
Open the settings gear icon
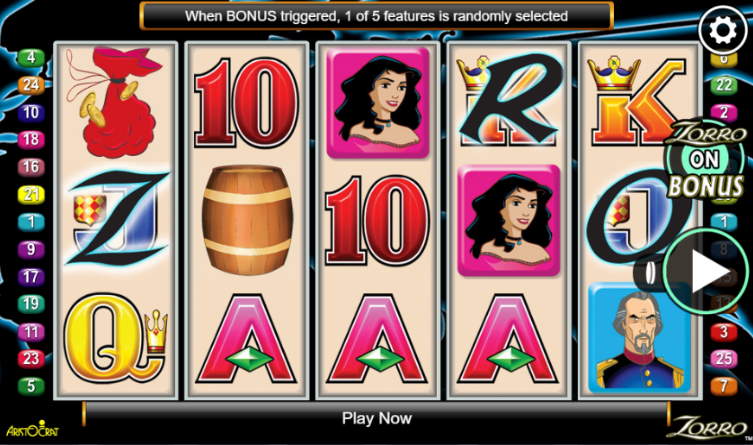(x=723, y=30)
